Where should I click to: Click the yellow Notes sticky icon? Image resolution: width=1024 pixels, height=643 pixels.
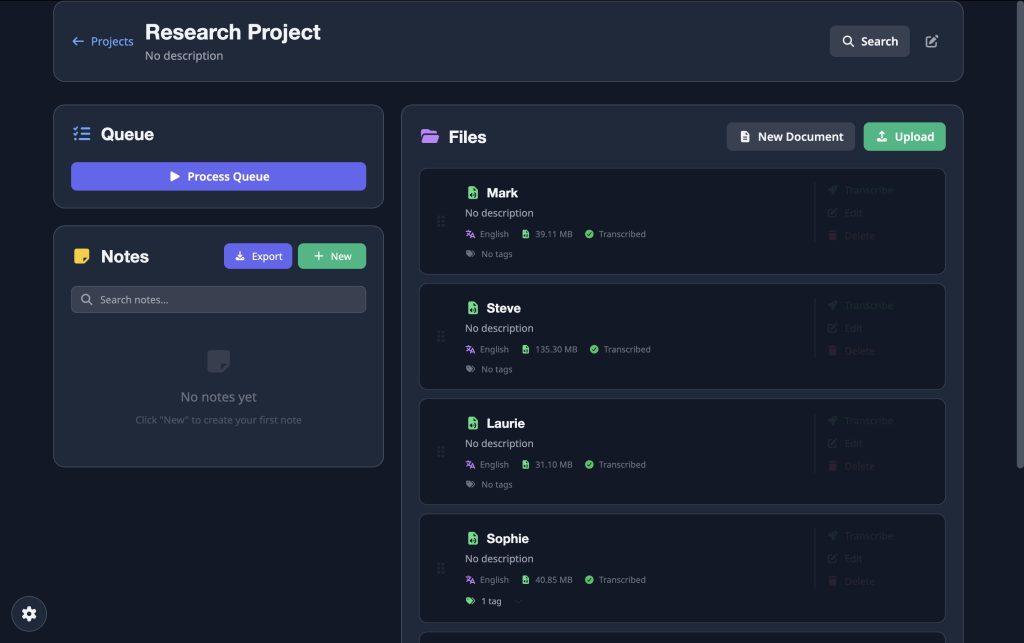(x=82, y=256)
